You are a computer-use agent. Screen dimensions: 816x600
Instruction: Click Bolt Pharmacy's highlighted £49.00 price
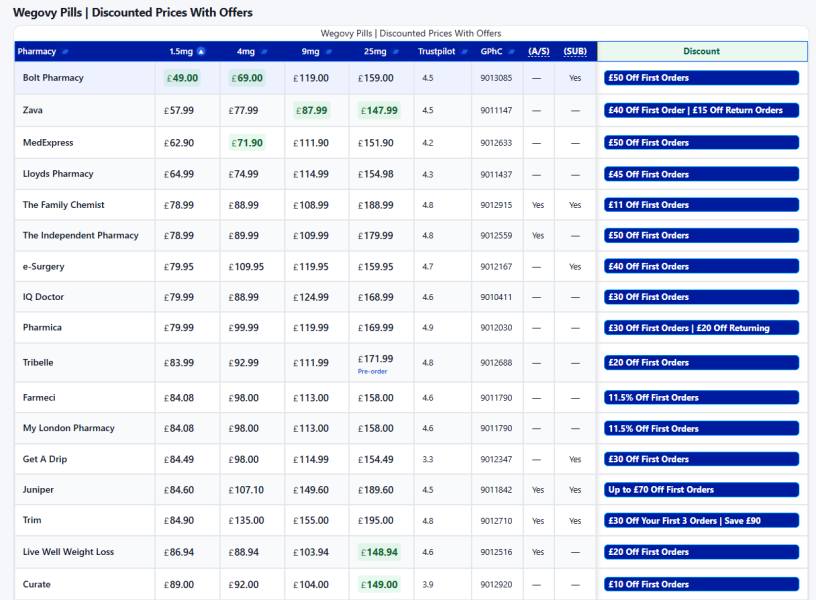[x=182, y=78]
